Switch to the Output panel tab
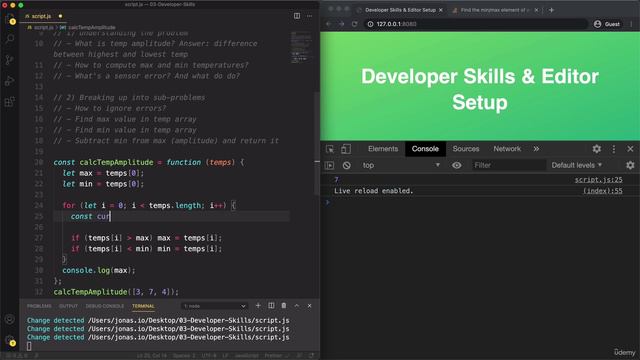Viewport: 640px width, 360px height. tap(68, 306)
